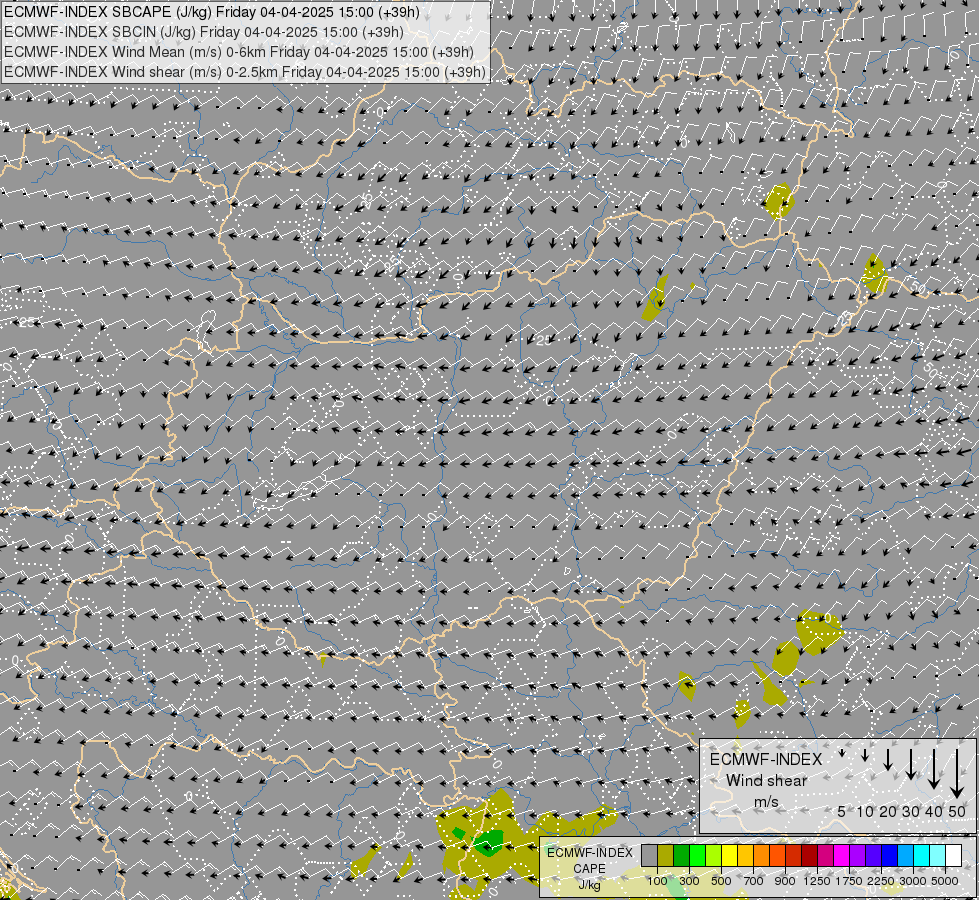Click the '30' label under the shear arrows
This screenshot has width=979, height=900.
(911, 811)
